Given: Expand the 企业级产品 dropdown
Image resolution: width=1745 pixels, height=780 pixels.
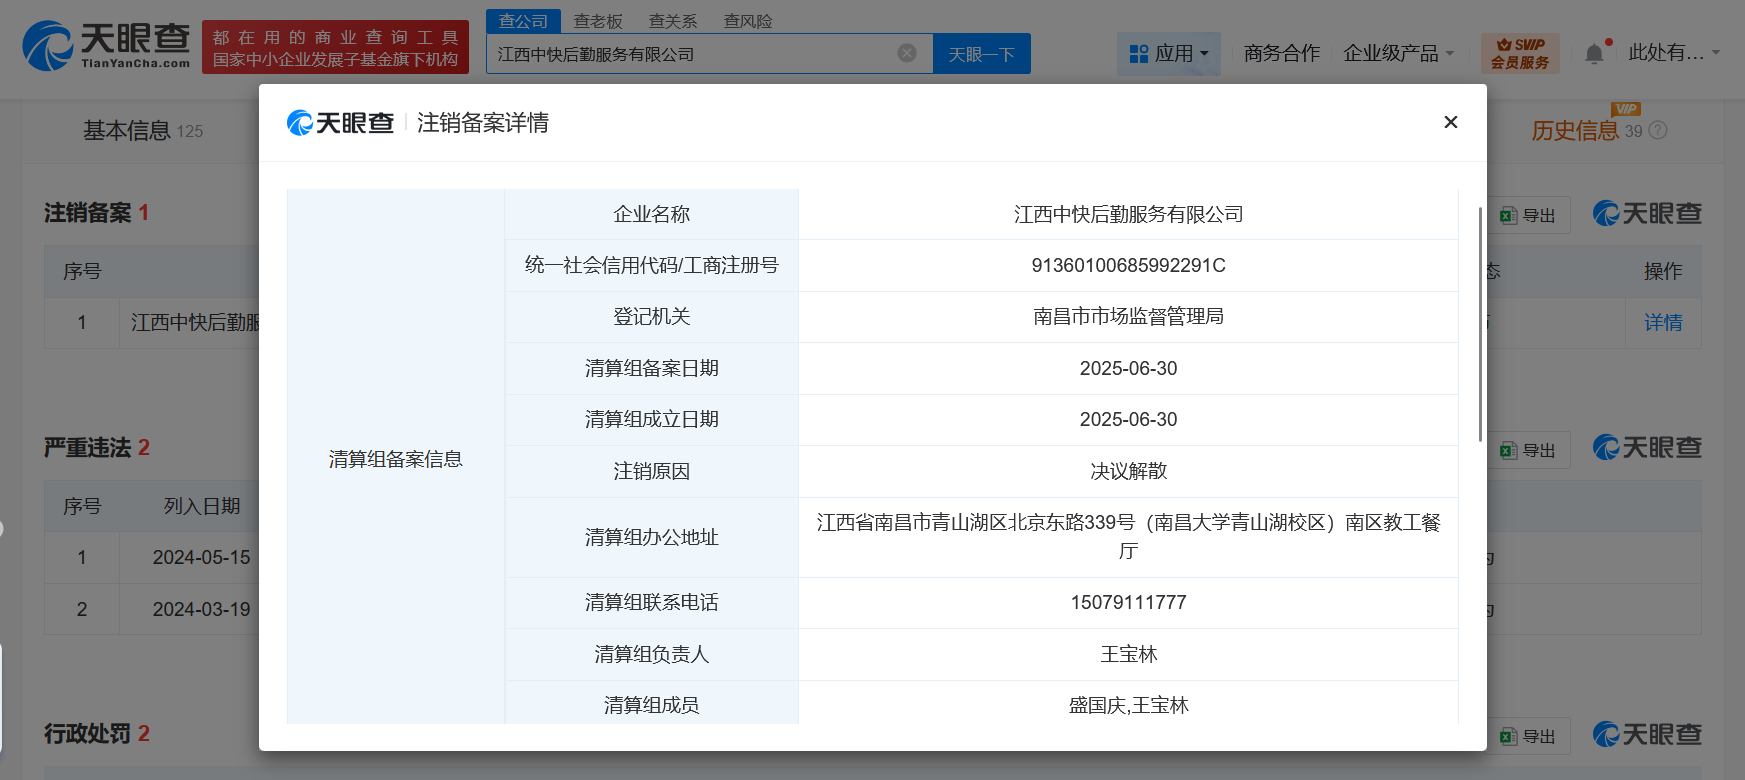Looking at the screenshot, I should pos(1397,54).
